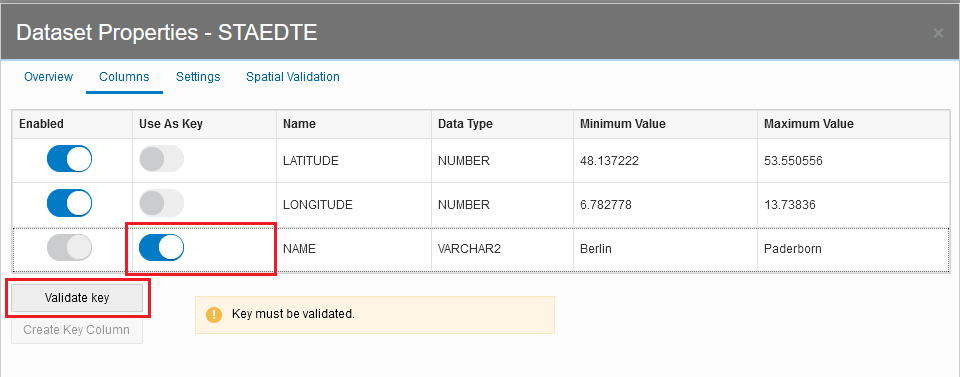Close the Dataset Properties dialog
Image resolution: width=960 pixels, height=377 pixels.
(x=938, y=33)
